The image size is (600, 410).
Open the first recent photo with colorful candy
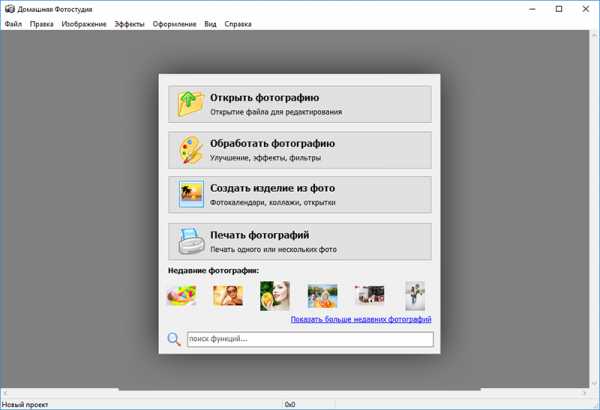point(182,295)
